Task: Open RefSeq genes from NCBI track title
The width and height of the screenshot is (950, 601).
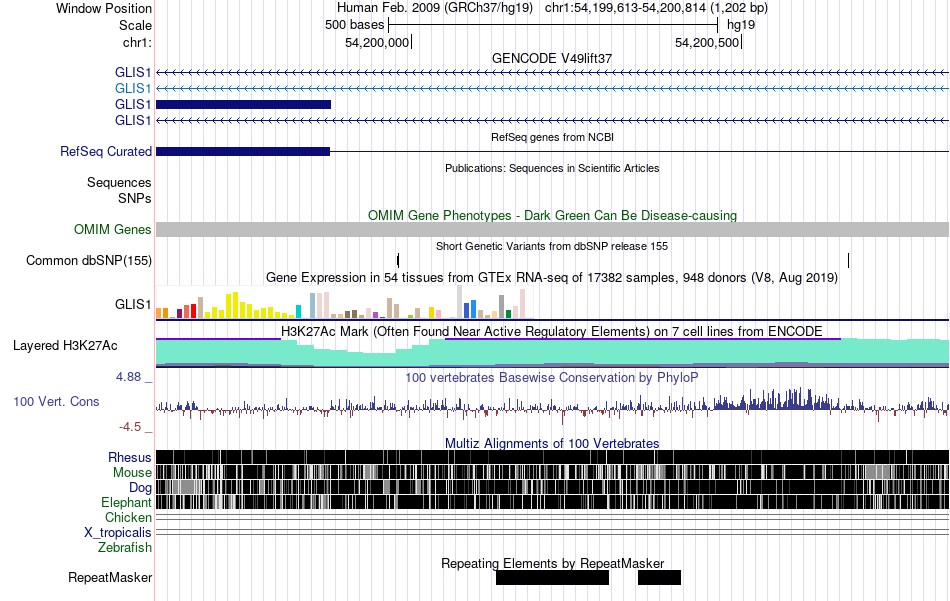Action: pyautogui.click(x=552, y=138)
